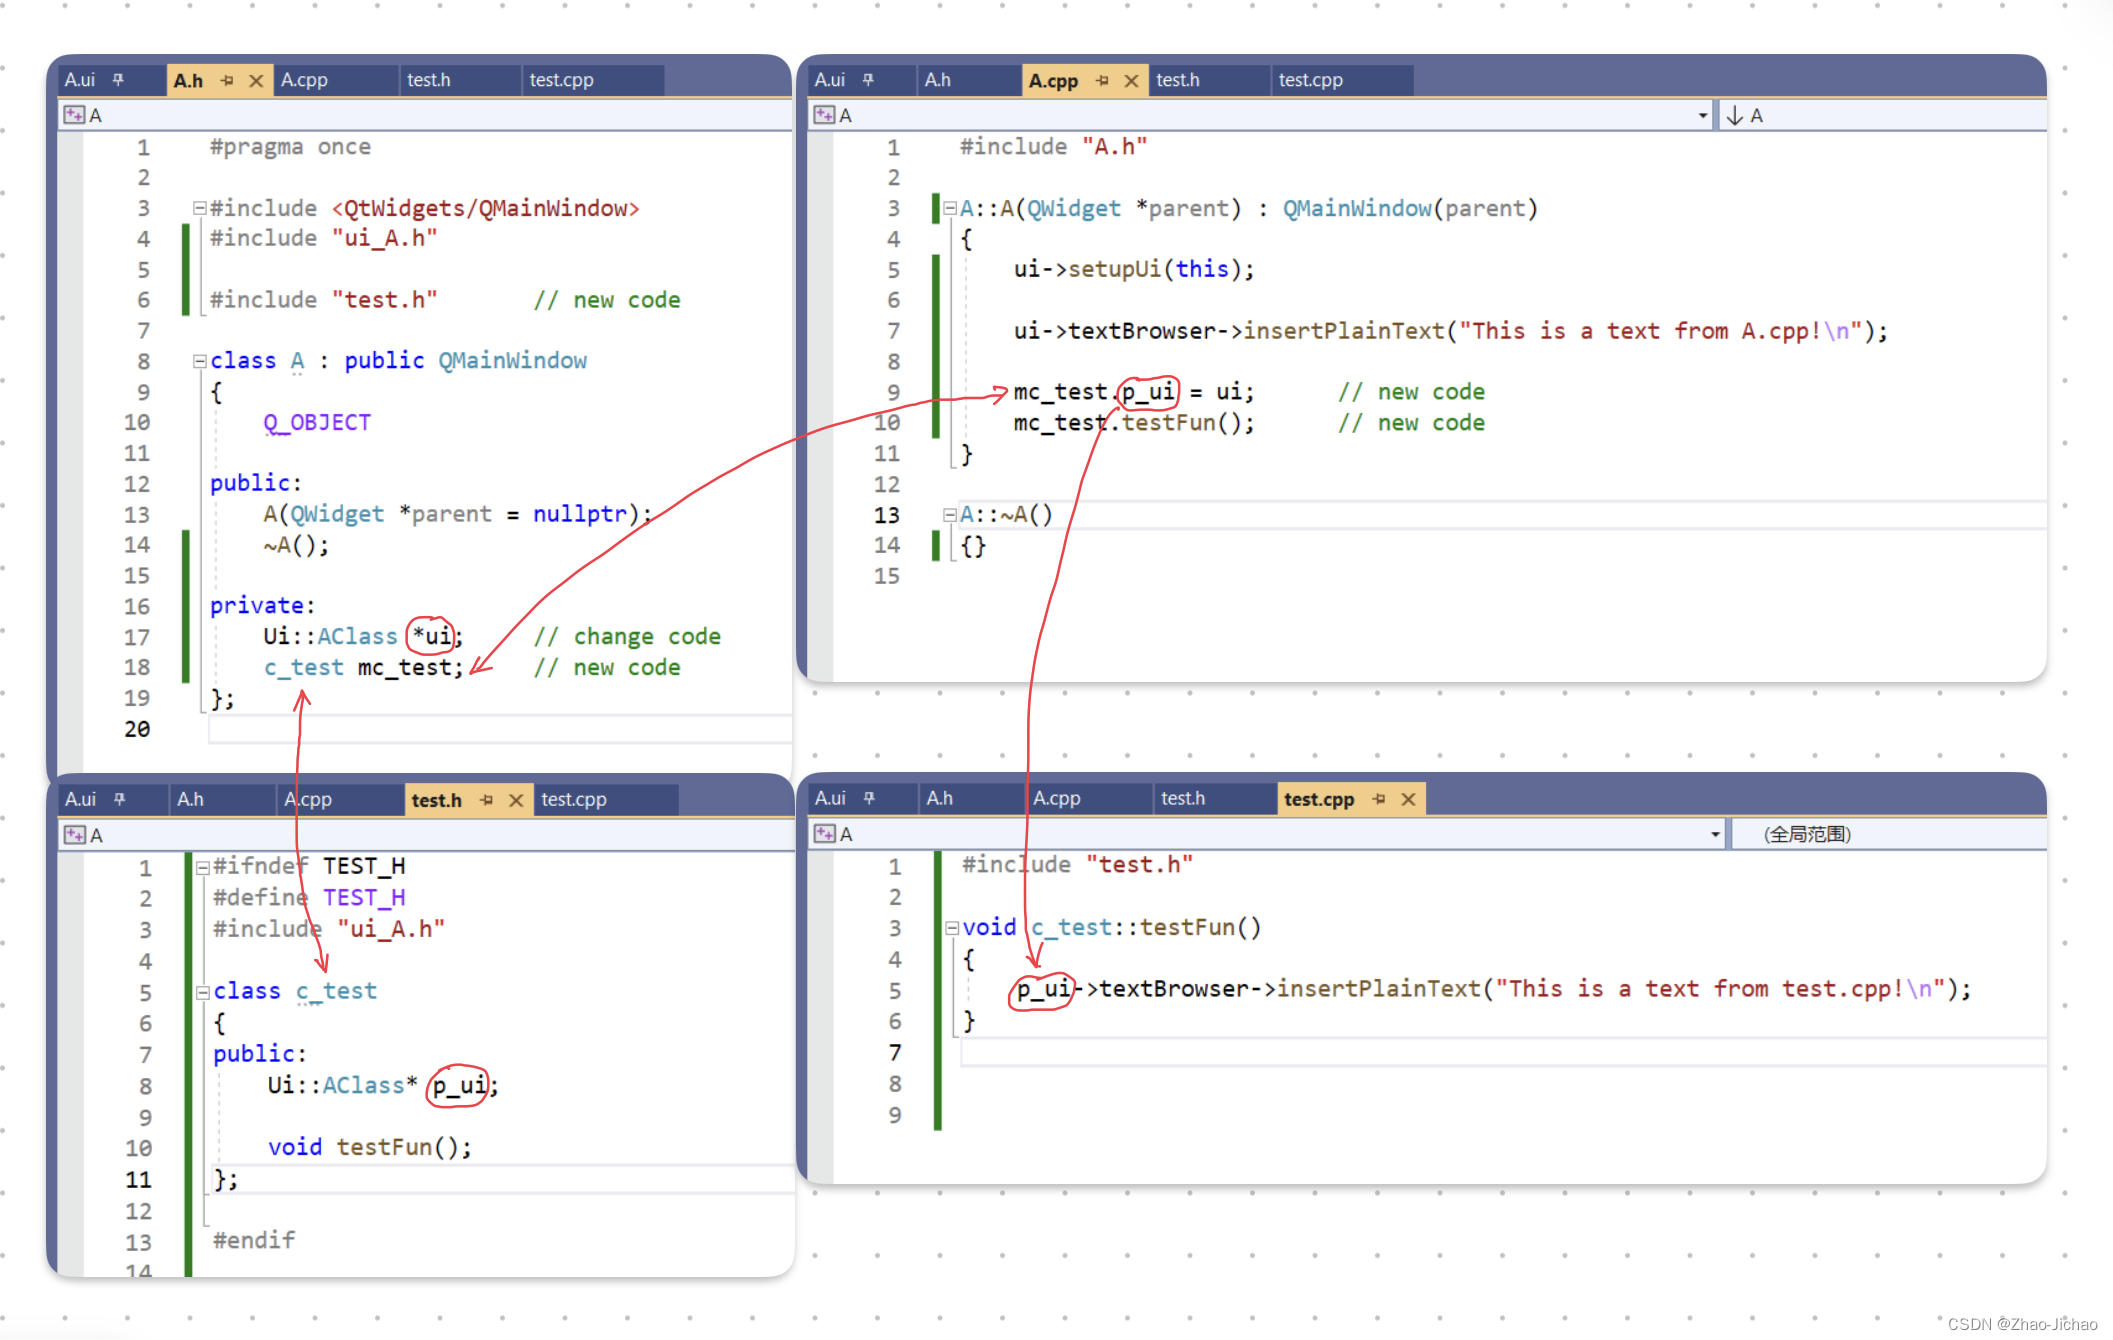The height and width of the screenshot is (1340, 2113).
Task: Click Q_OBJECT macro in A.h editor
Action: [x=317, y=423]
